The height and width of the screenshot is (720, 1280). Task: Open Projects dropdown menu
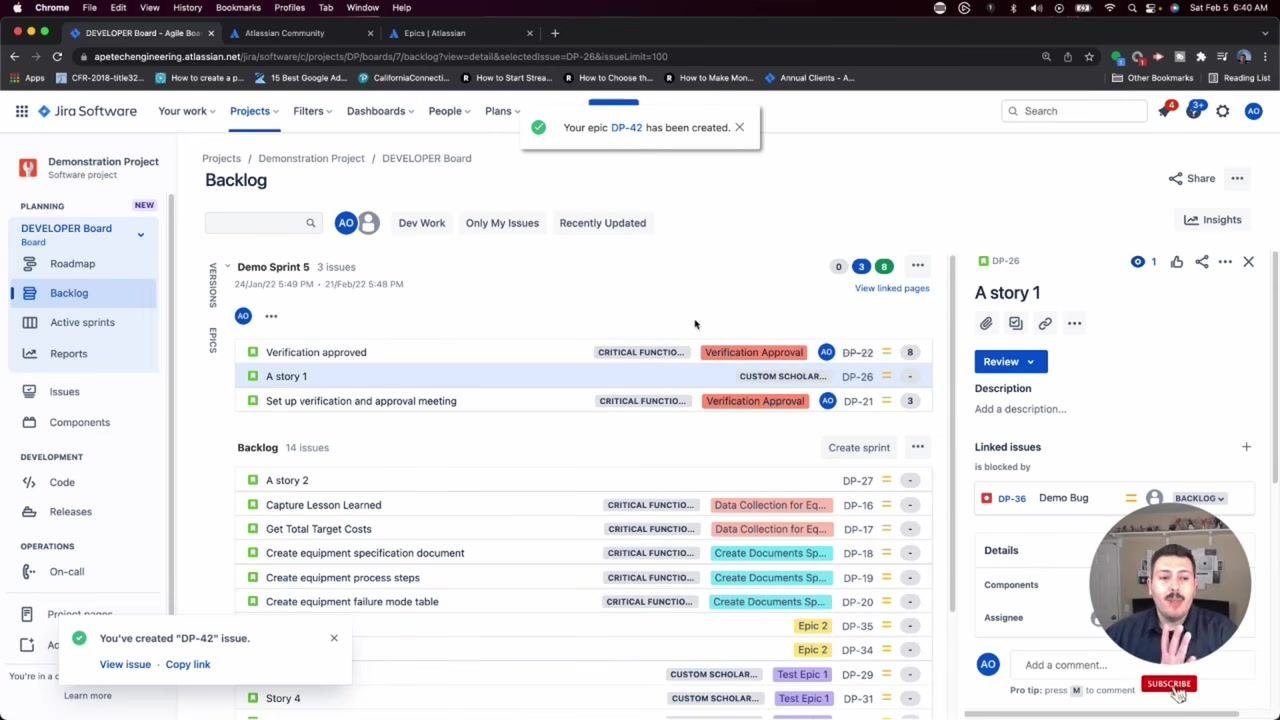(x=255, y=111)
